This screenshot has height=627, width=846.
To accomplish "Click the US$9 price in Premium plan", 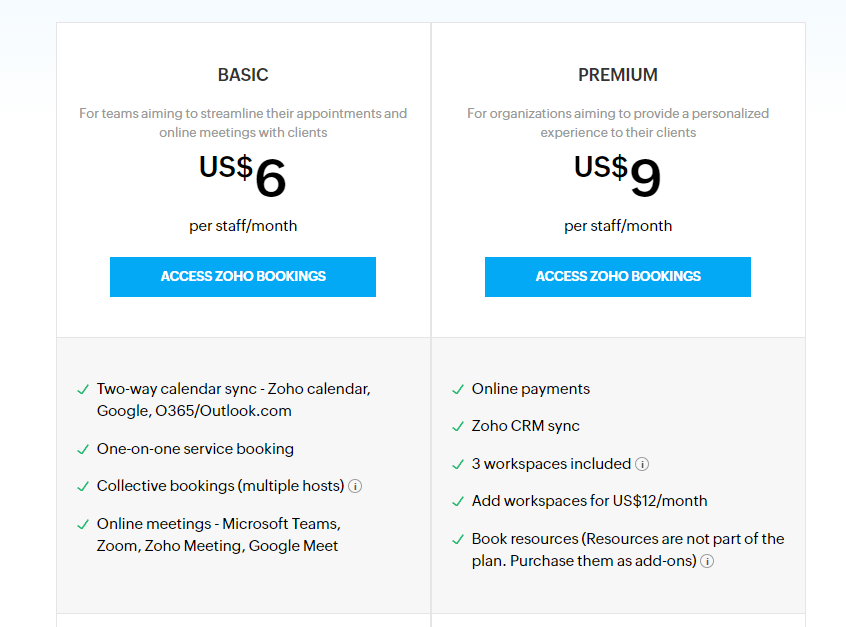I will coord(617,175).
